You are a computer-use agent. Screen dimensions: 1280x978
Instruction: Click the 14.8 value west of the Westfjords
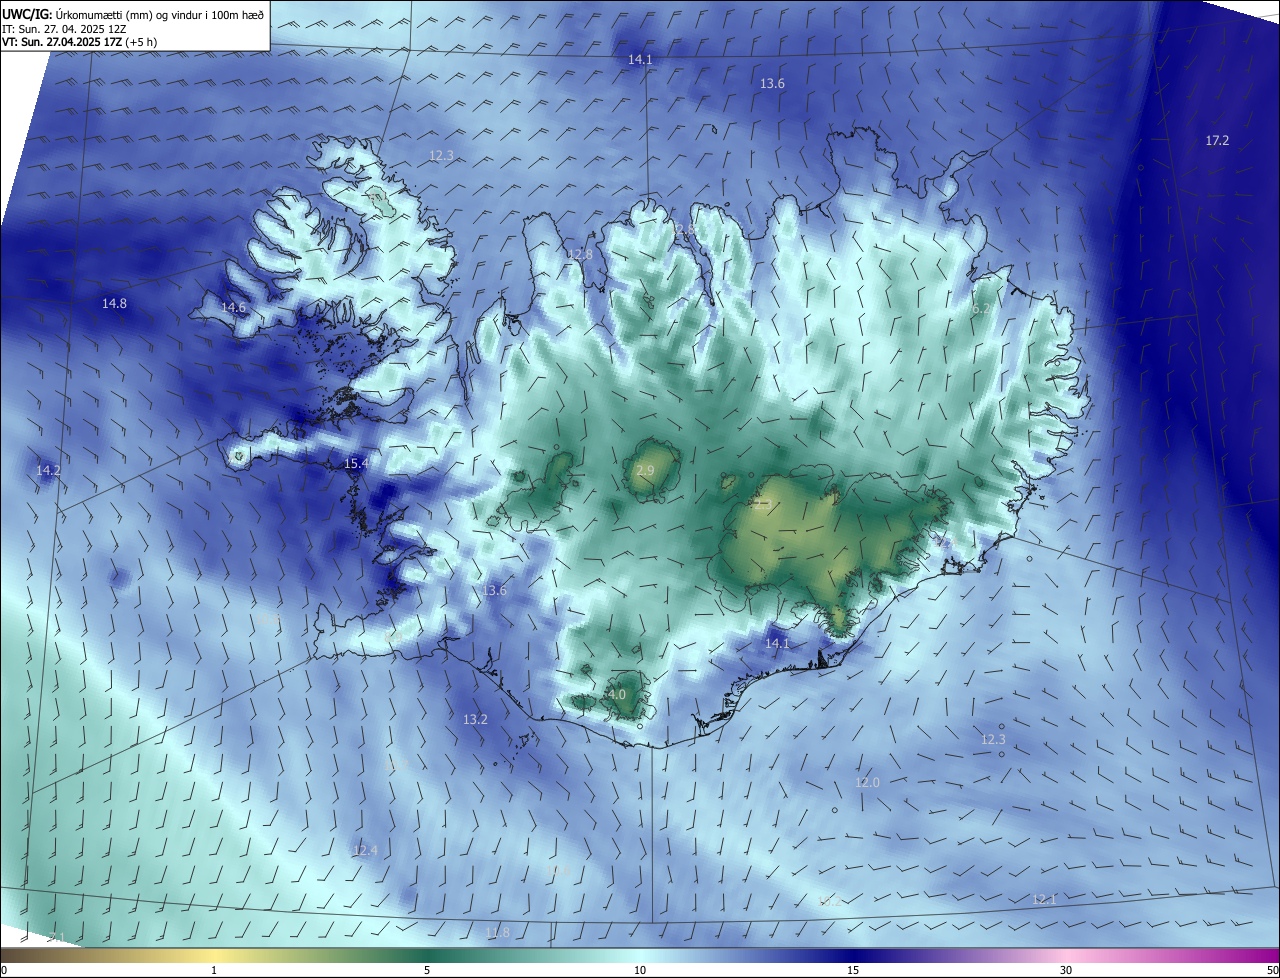[115, 304]
